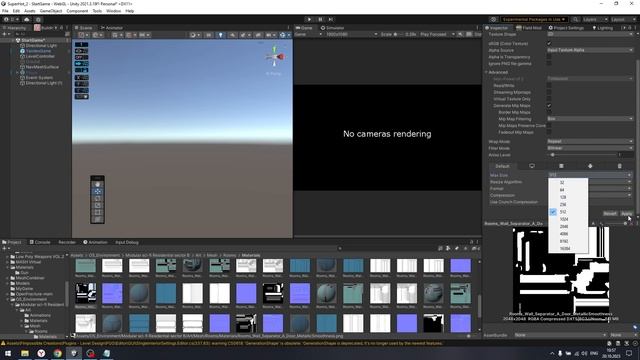Toggle scene lighting bulb icon
Image resolution: width=640 pixels, height=360 pixels.
point(221,35)
